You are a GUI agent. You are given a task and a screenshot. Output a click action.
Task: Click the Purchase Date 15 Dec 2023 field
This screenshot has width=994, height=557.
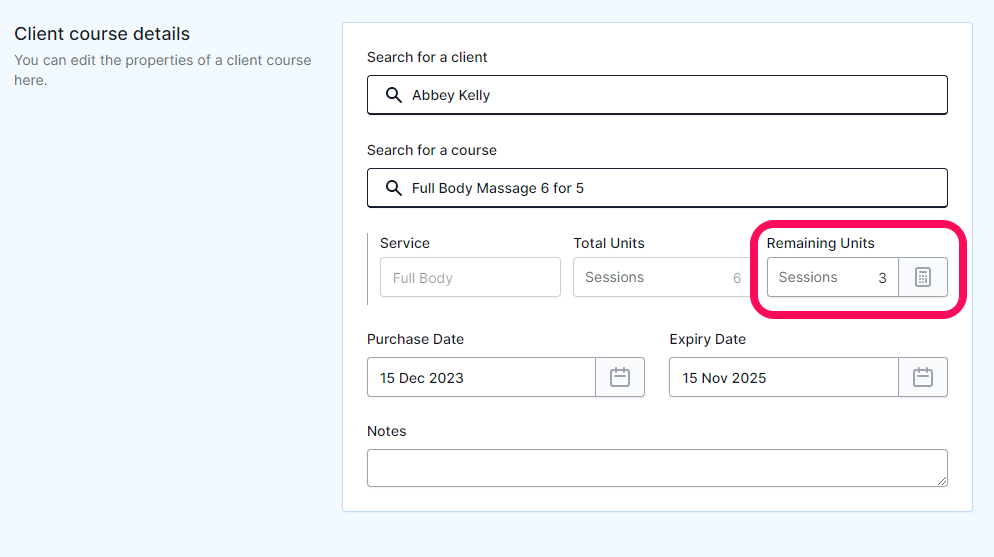tap(481, 377)
